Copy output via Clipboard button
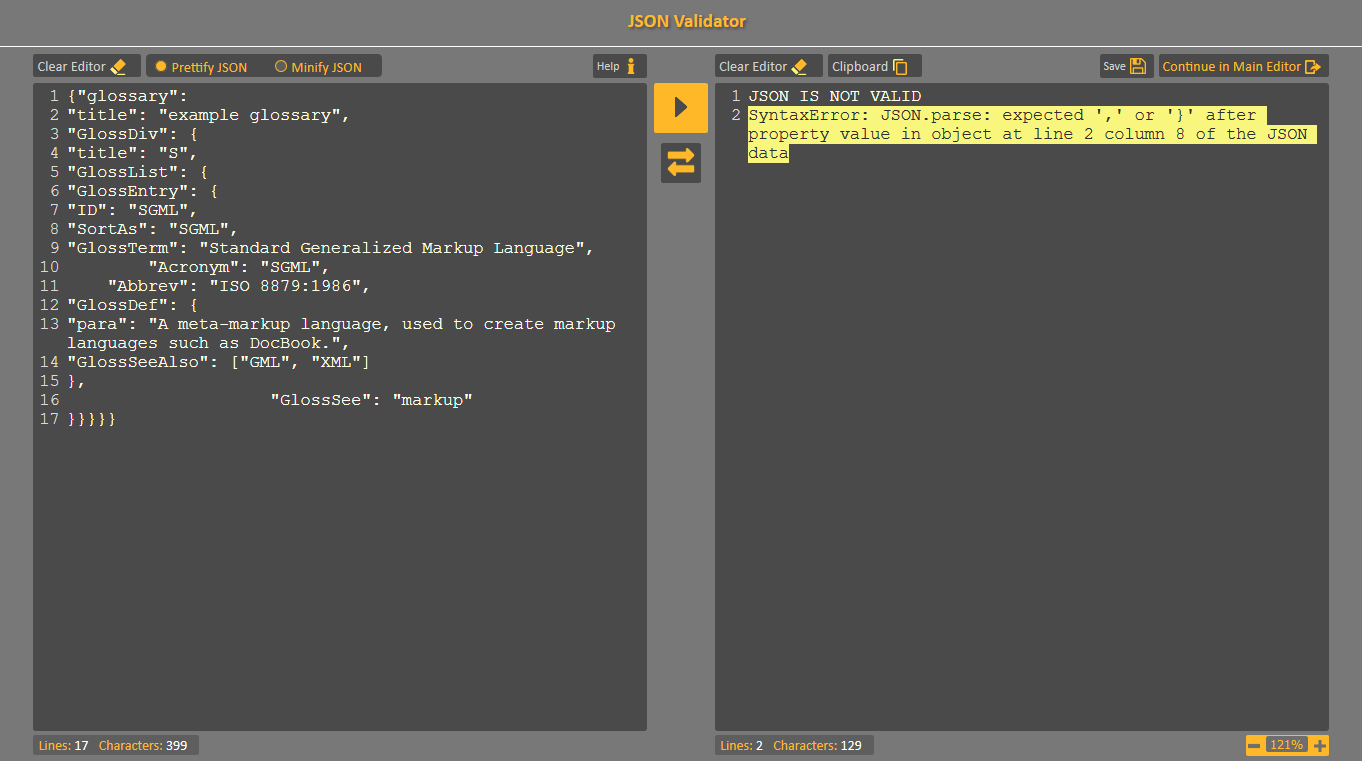This screenshot has height=763, width=1362. [875, 67]
